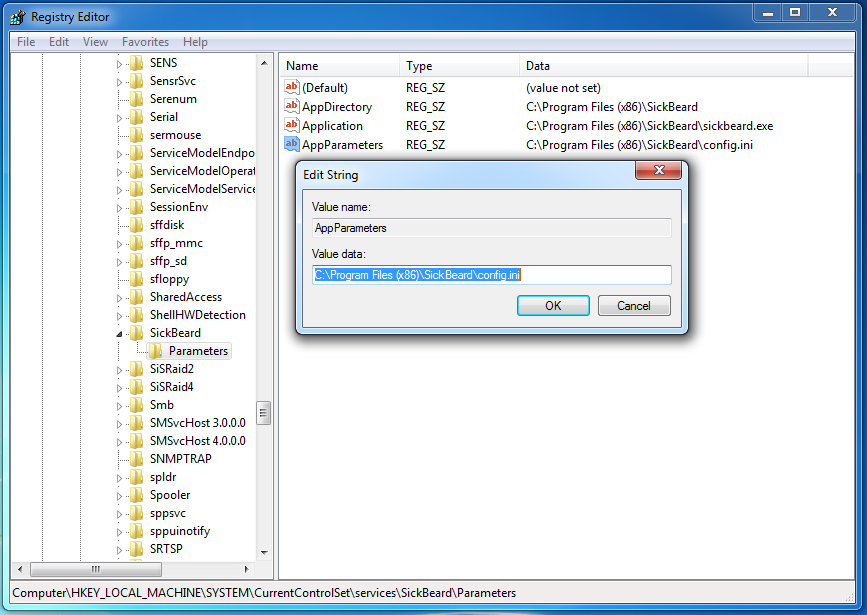Expand the SharedAccess tree node

(x=119, y=298)
